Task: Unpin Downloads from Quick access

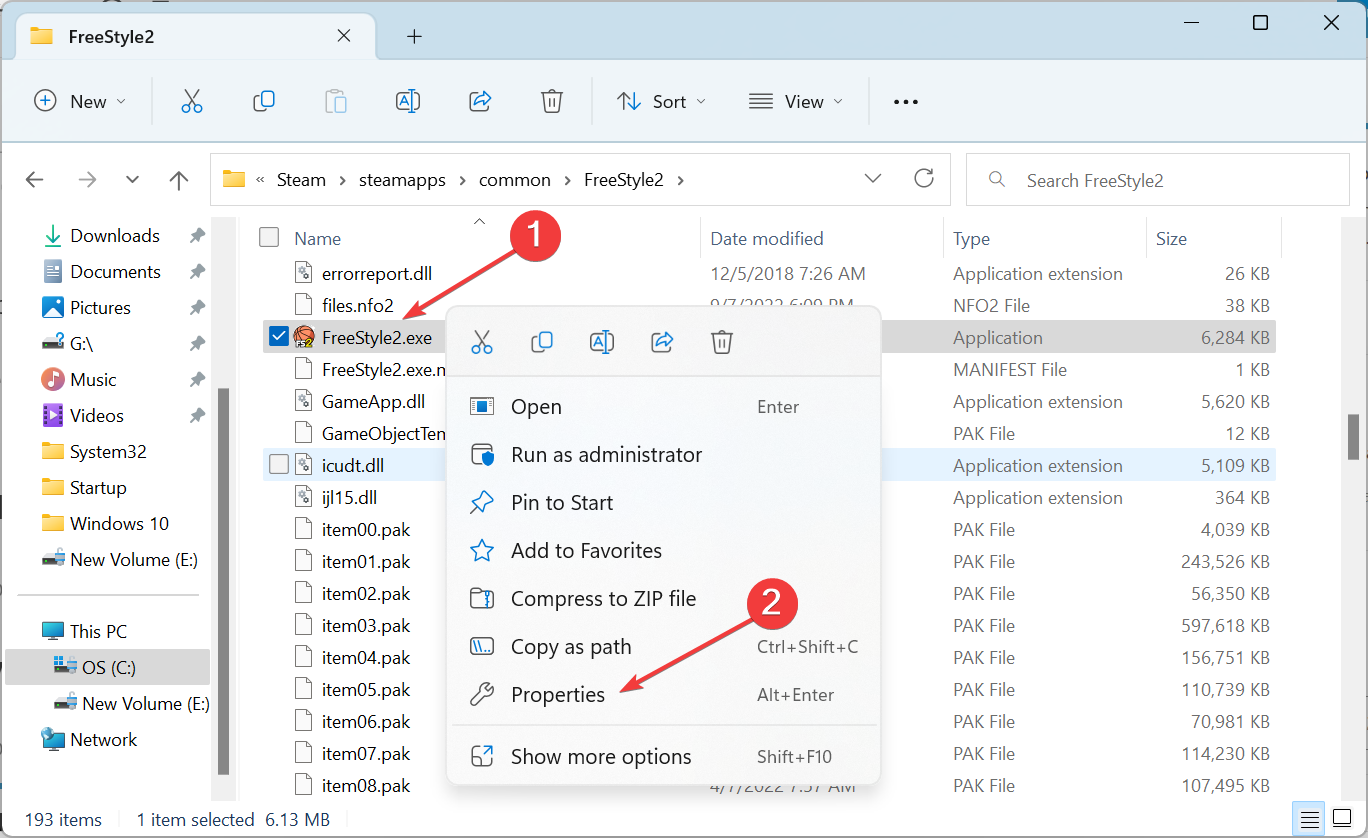Action: [x=197, y=236]
